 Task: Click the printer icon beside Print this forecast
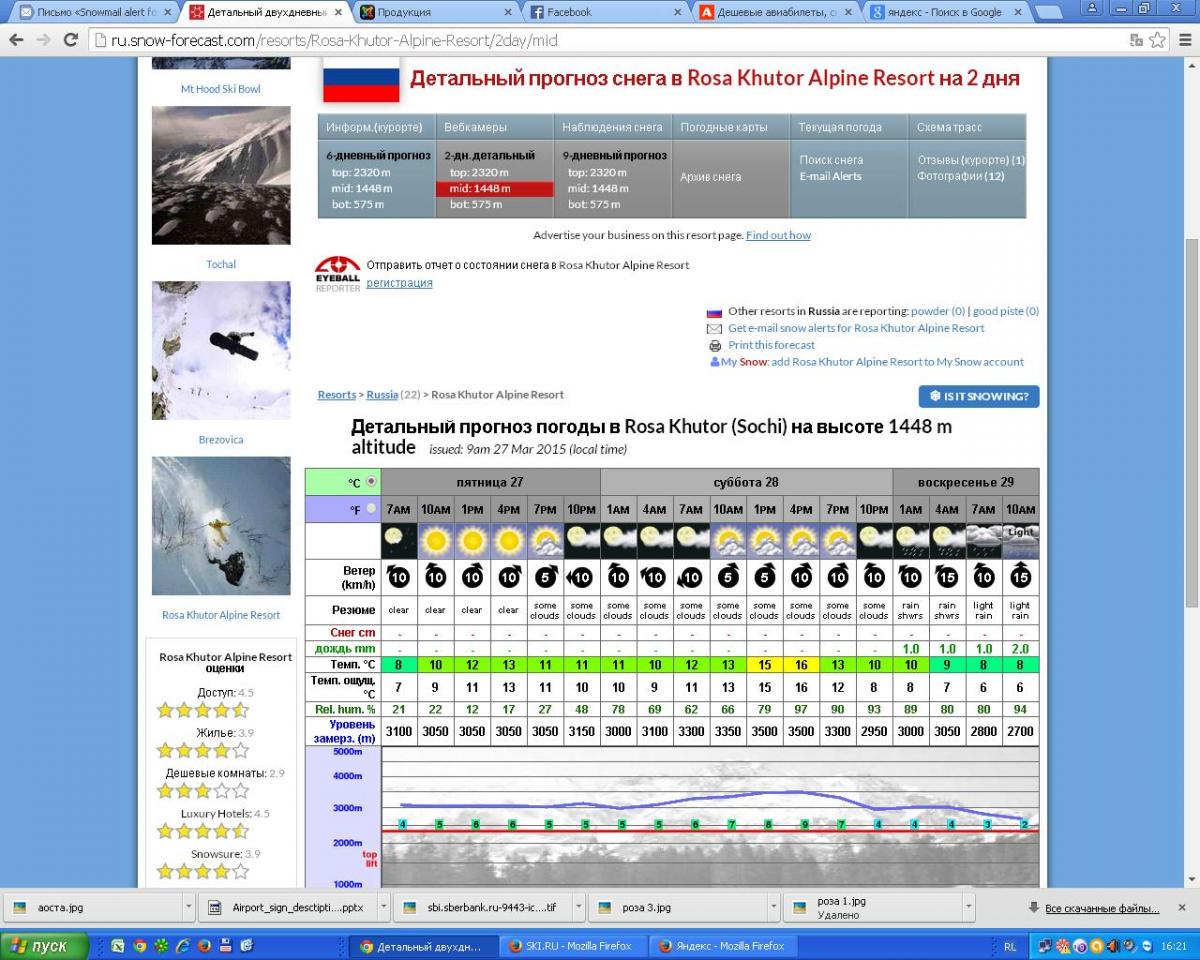(x=715, y=345)
